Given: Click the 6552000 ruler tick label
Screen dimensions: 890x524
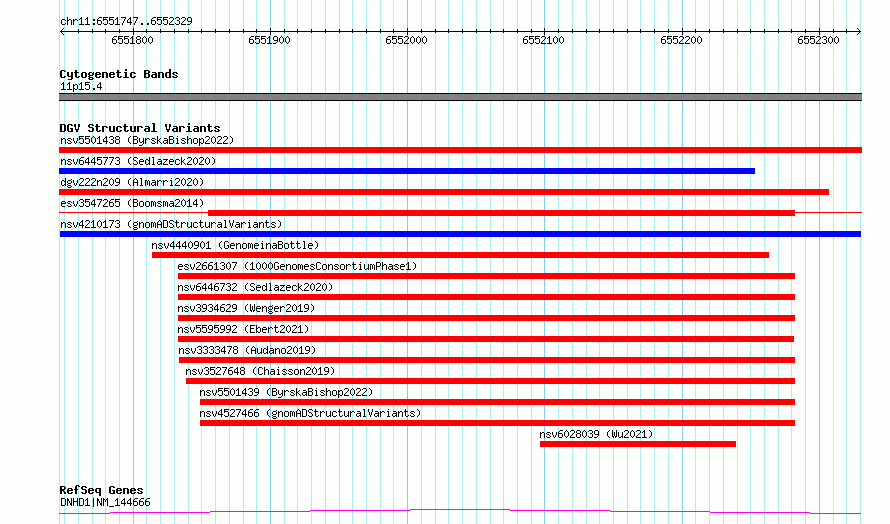Looking at the screenshot, I should pyautogui.click(x=406, y=40).
